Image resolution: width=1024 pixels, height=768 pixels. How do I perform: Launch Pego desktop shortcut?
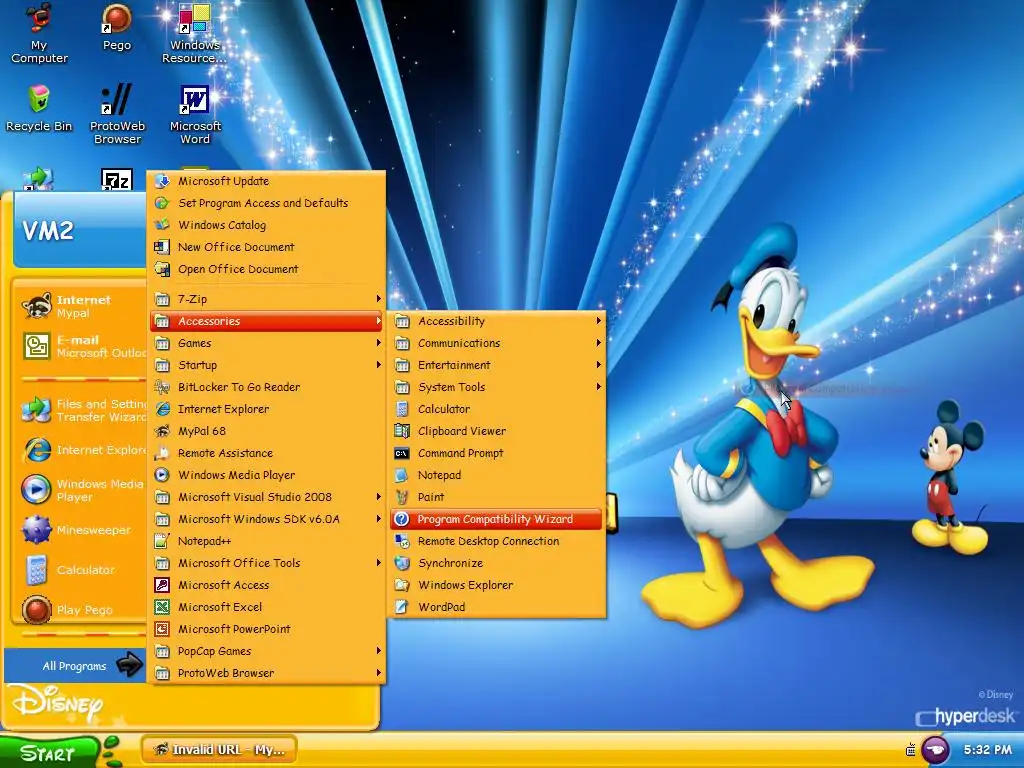[x=117, y=27]
